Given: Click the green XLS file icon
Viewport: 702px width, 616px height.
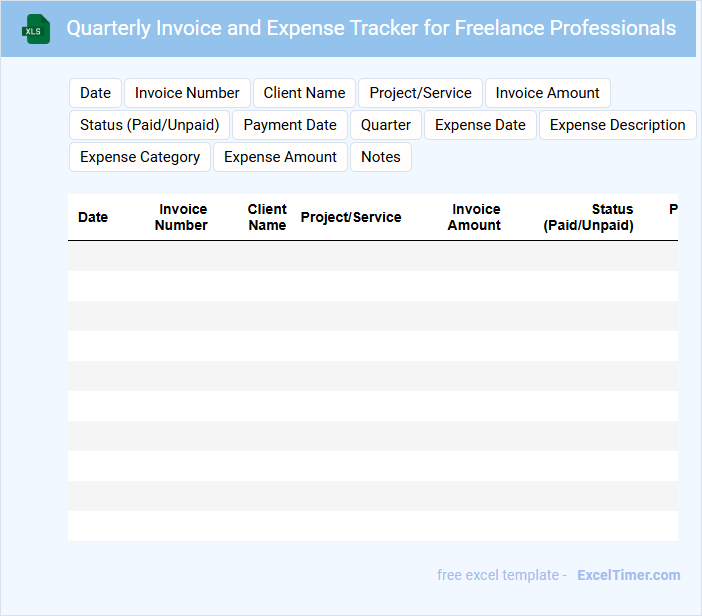Looking at the screenshot, I should click(36, 29).
